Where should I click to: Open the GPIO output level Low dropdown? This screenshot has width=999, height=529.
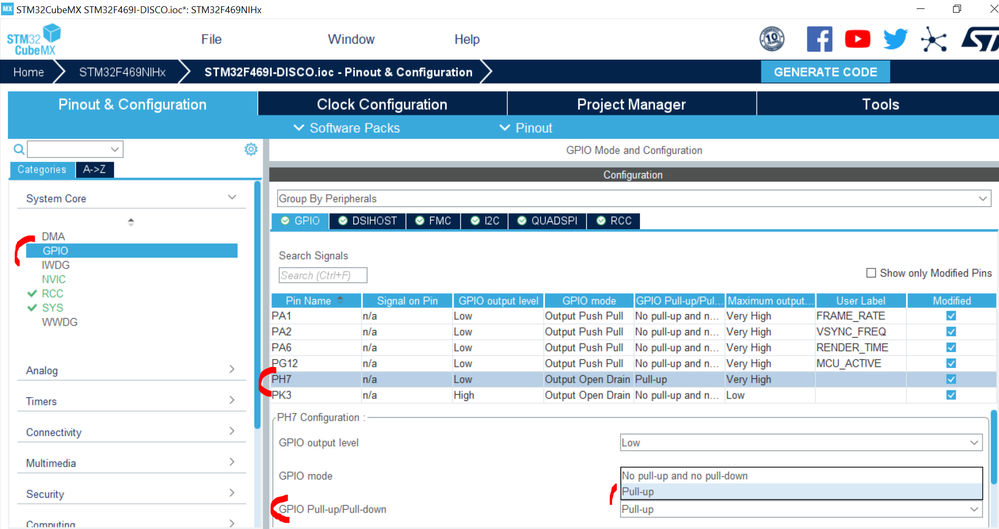[801, 442]
